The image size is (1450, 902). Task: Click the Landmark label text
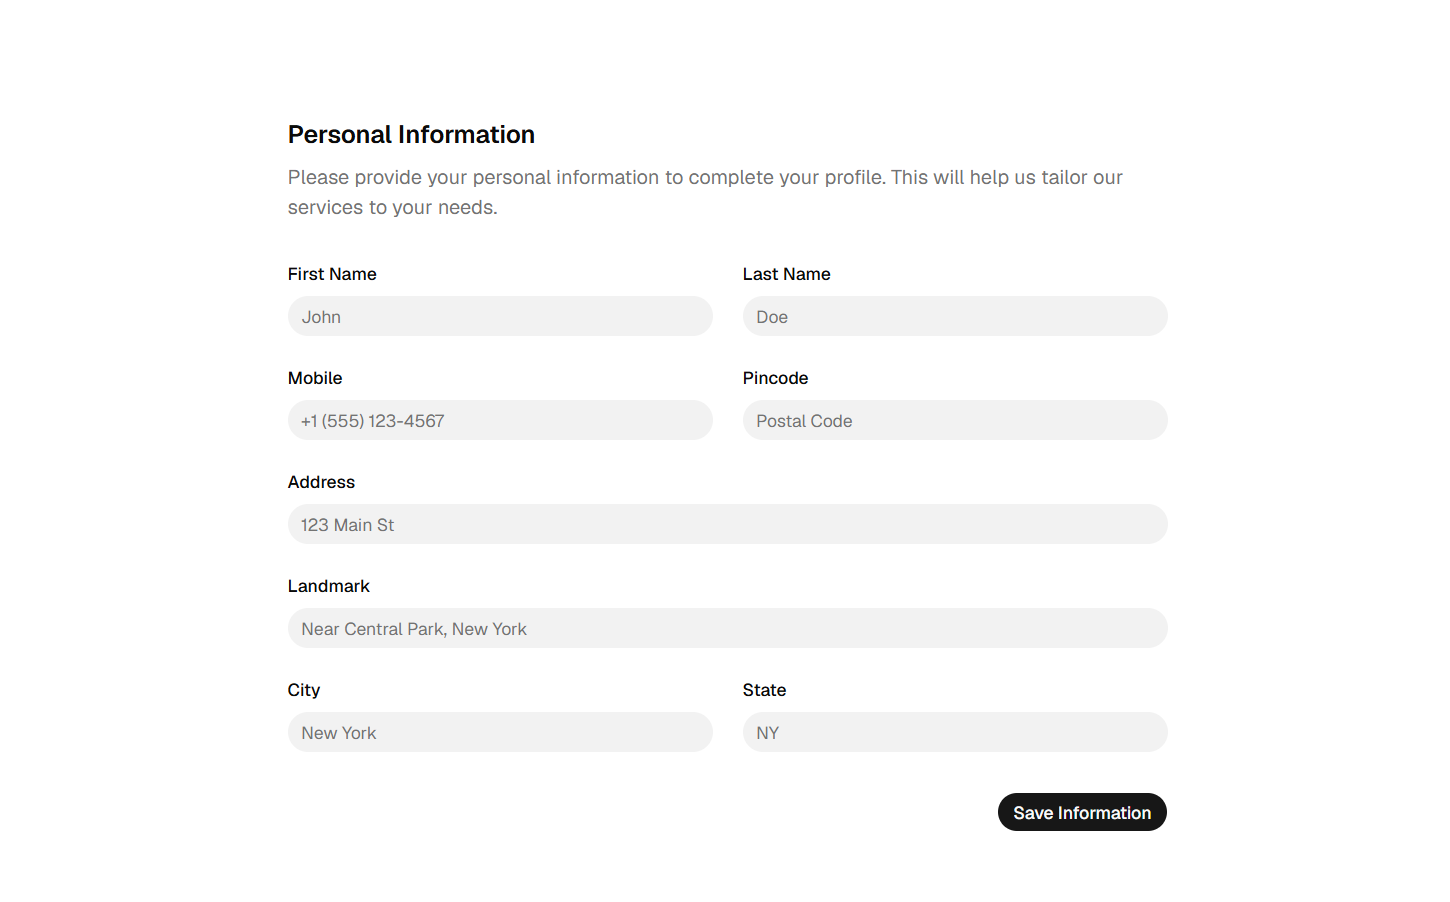(329, 586)
